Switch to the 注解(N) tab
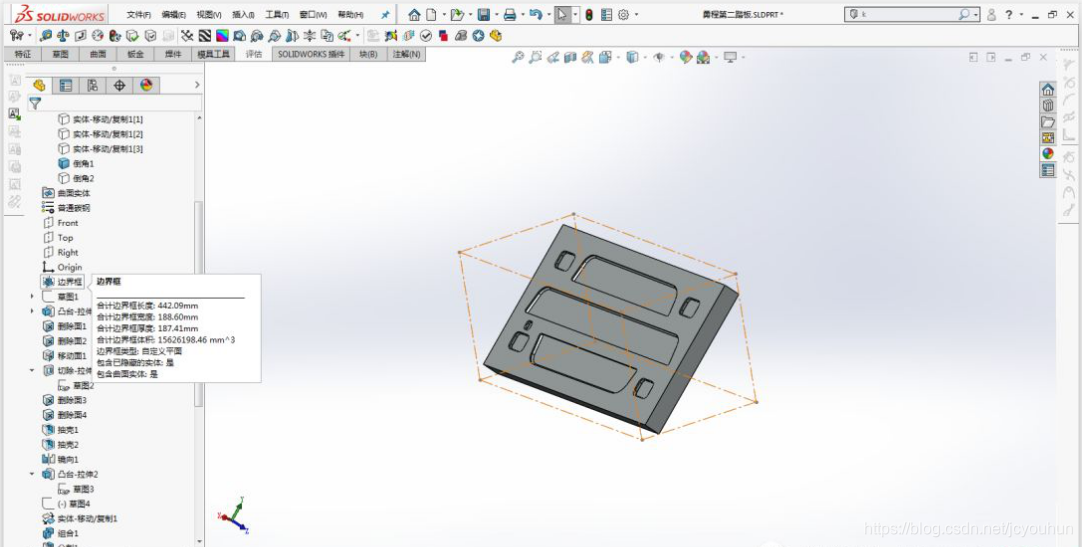1082x547 pixels. (406, 54)
